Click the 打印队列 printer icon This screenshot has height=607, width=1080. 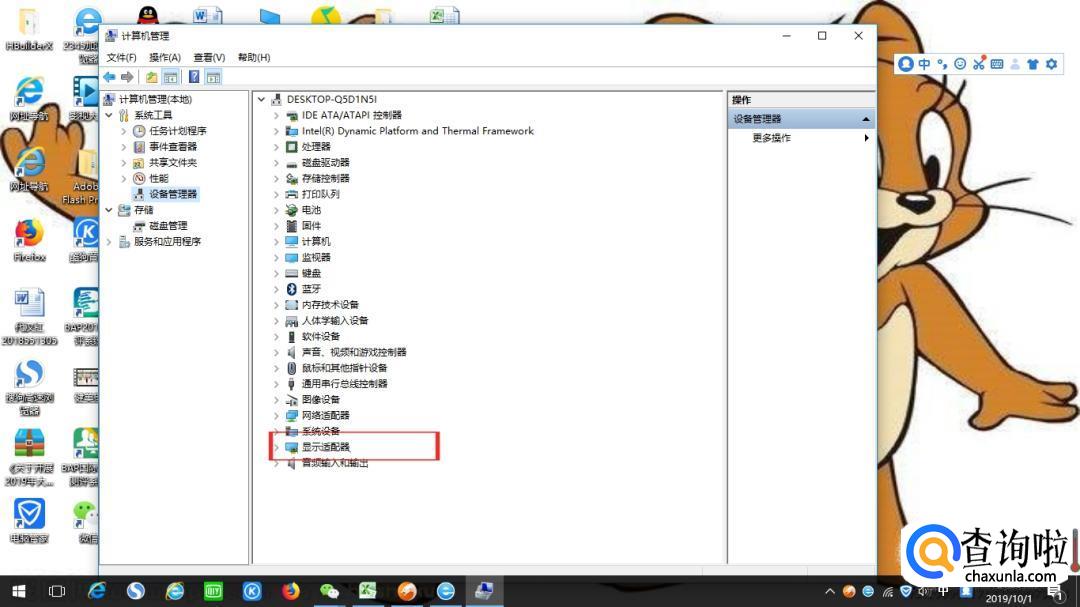pos(291,194)
